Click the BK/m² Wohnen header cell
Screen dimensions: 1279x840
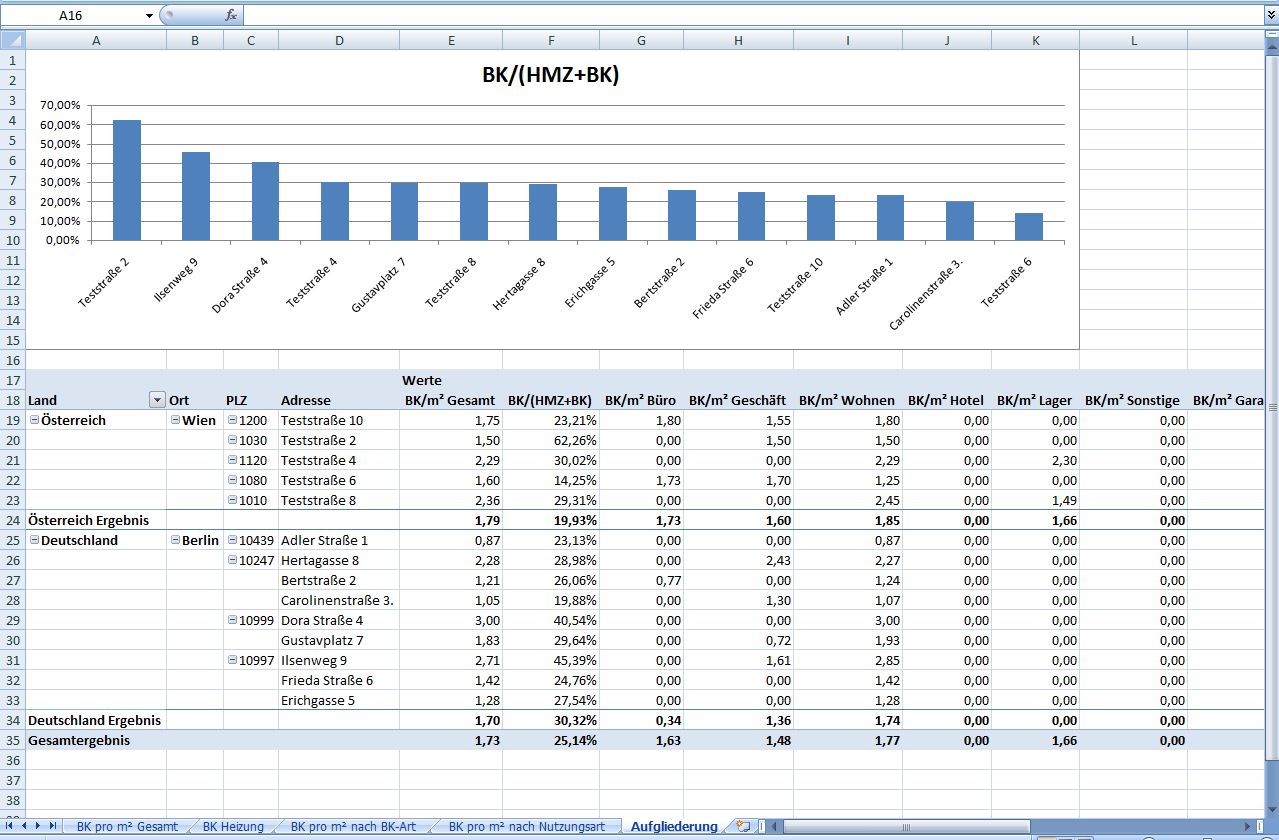click(x=848, y=400)
